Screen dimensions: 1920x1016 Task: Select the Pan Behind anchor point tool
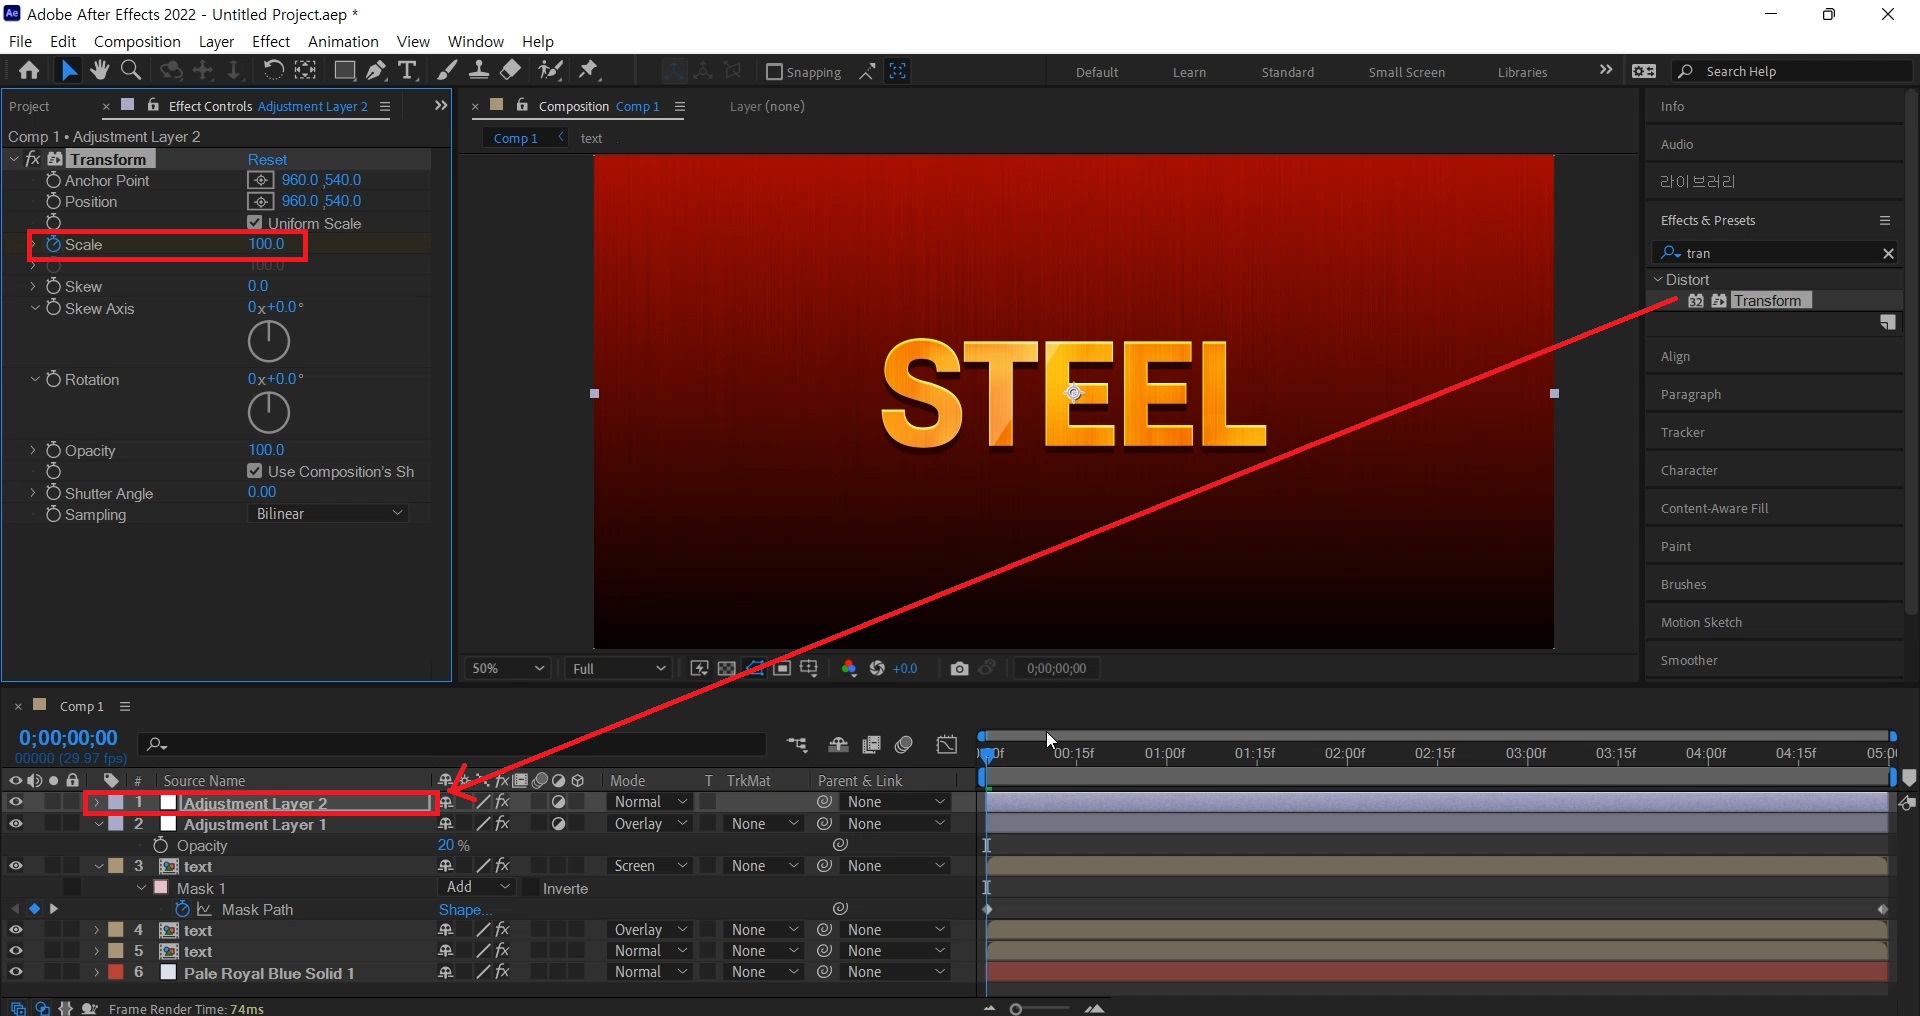point(306,70)
